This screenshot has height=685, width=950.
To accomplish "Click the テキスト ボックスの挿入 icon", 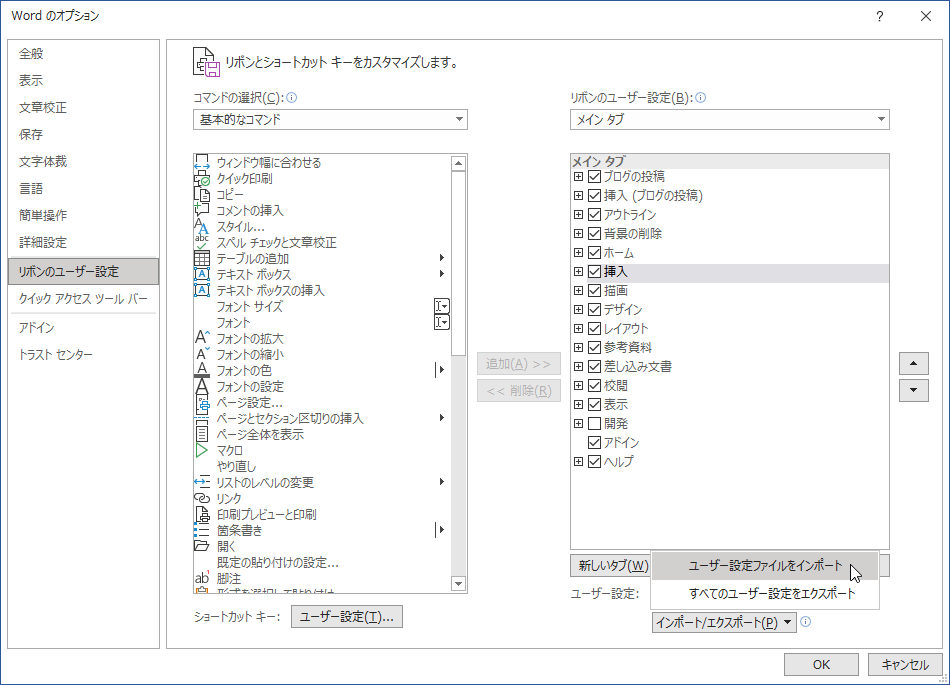I will click(202, 290).
